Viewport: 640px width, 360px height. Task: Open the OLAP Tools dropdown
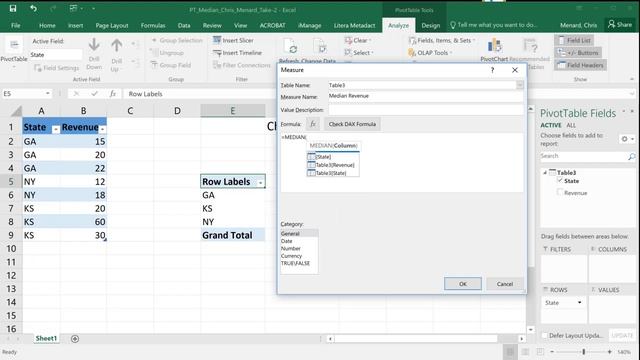[x=430, y=53]
